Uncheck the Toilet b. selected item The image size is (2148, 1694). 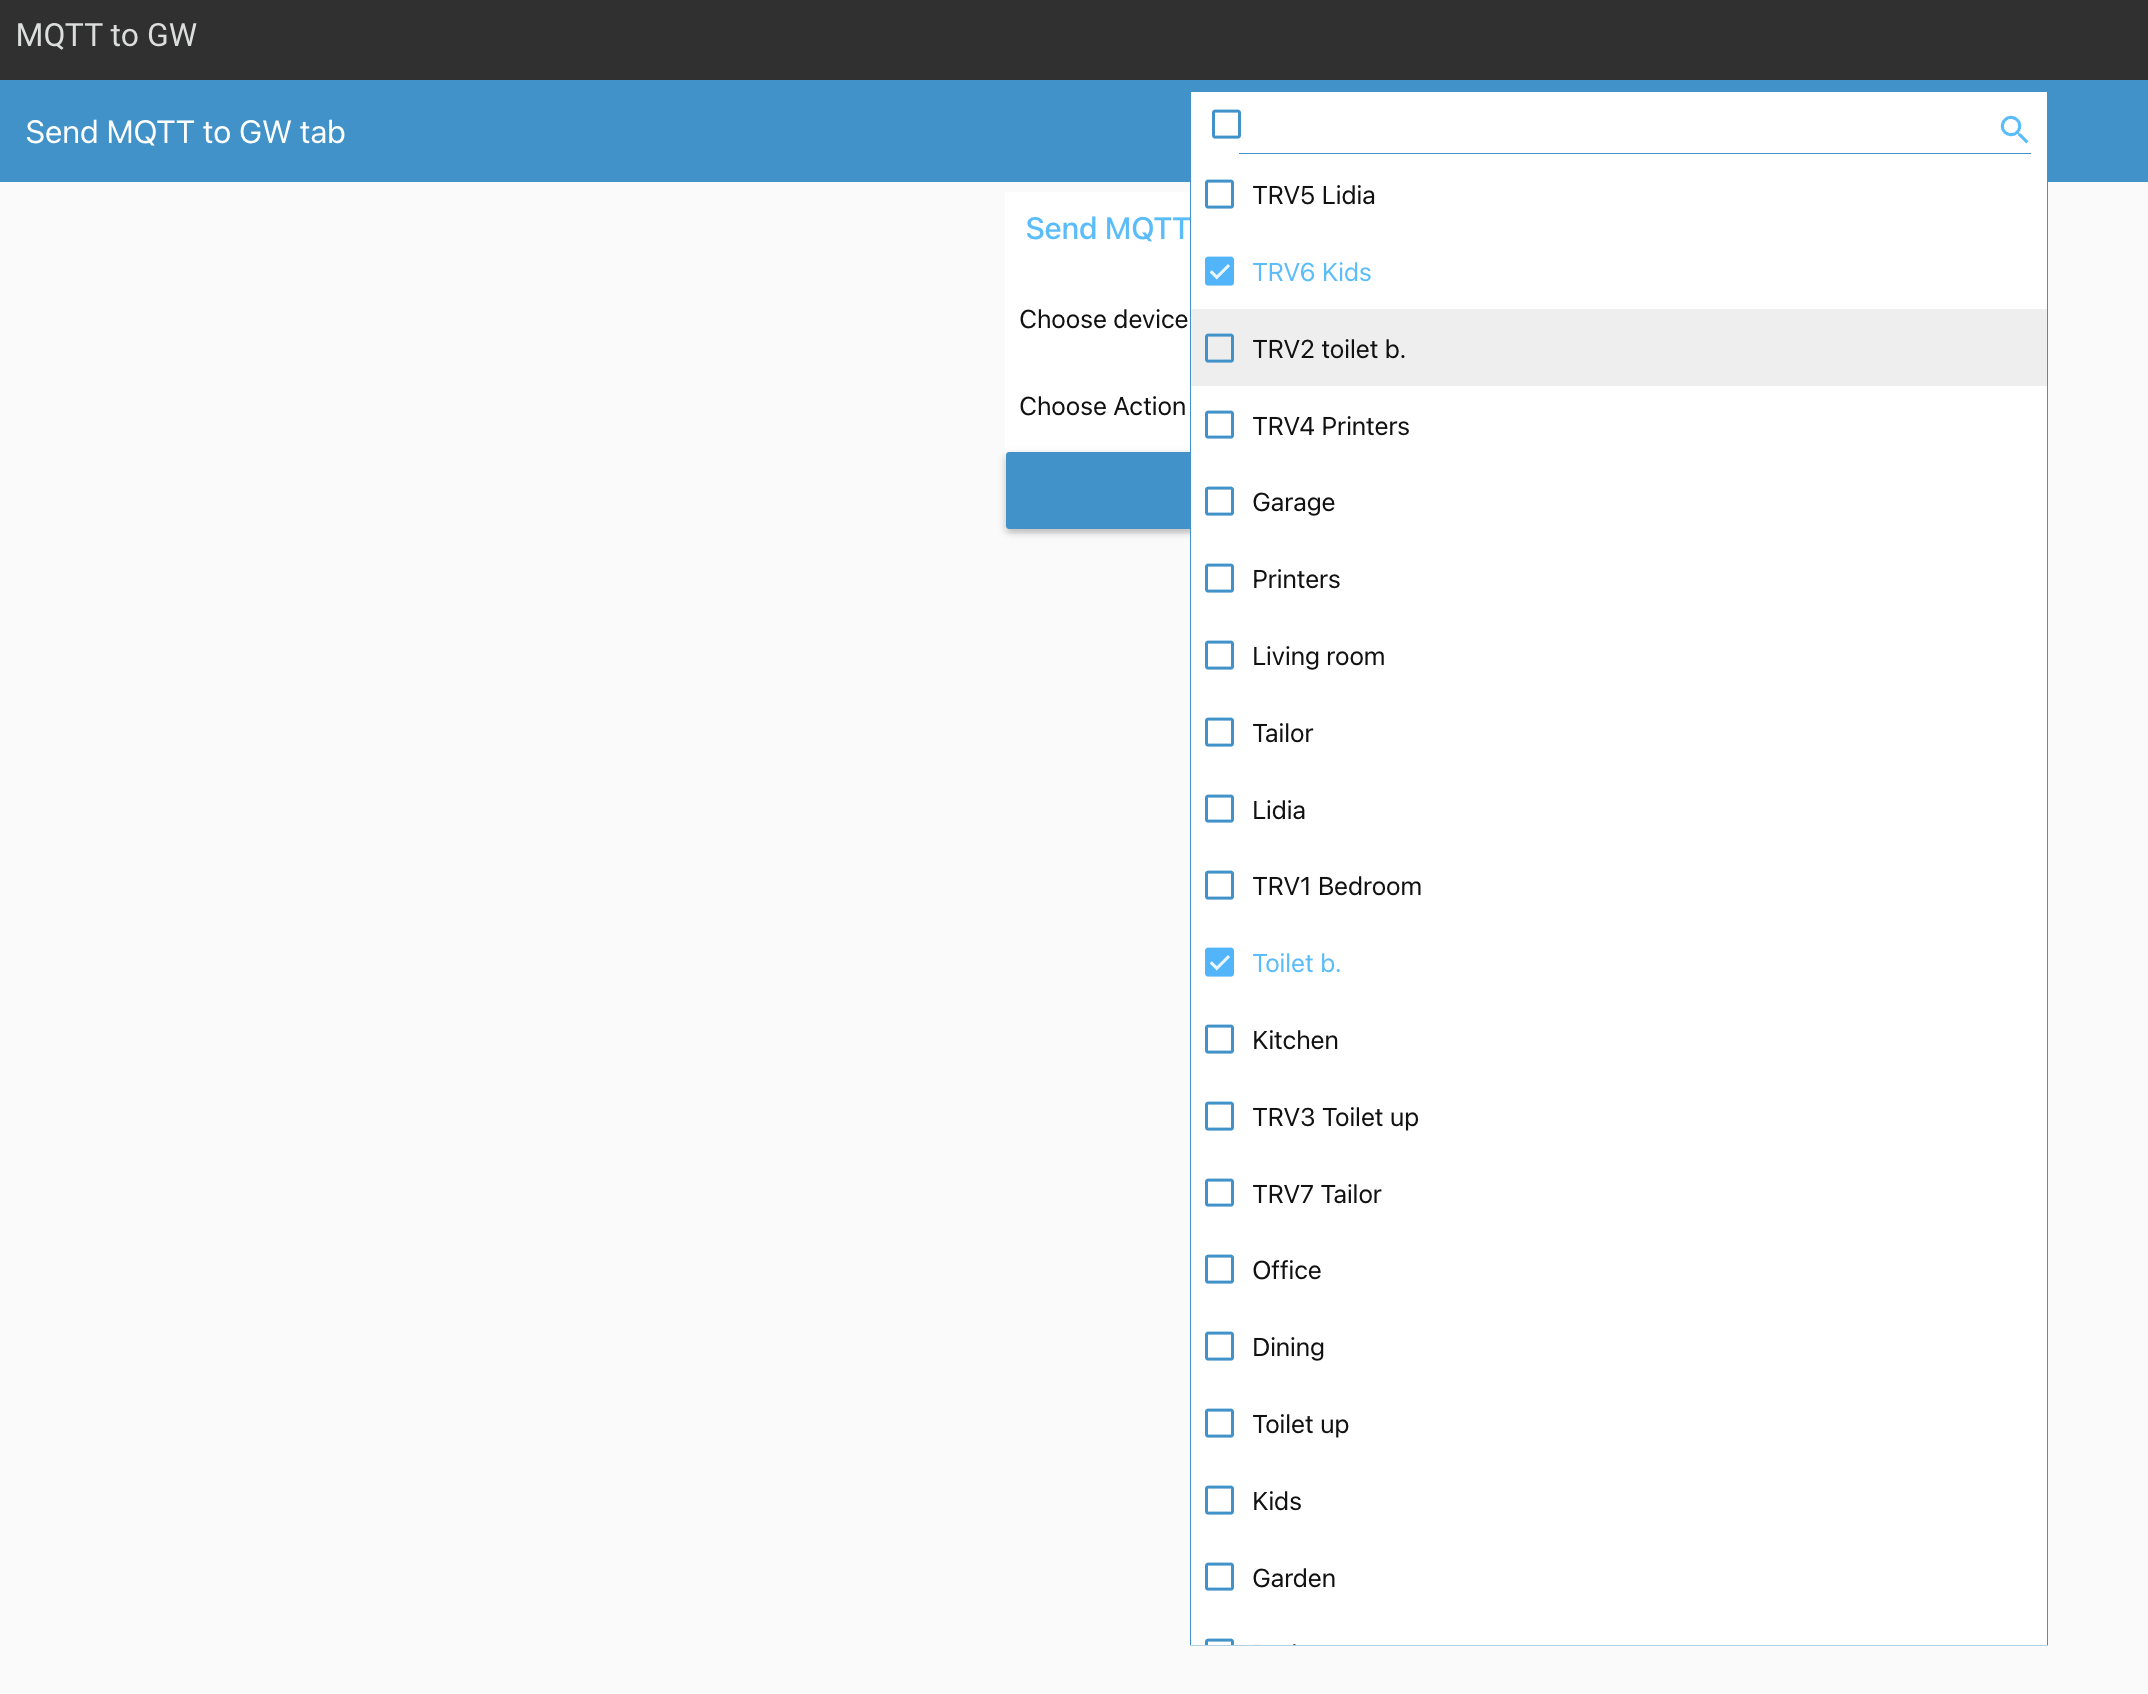coord(1222,962)
